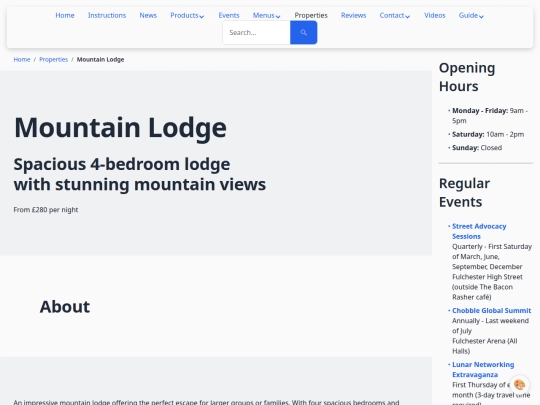Open Chobble Global Summit event link

click(x=491, y=310)
